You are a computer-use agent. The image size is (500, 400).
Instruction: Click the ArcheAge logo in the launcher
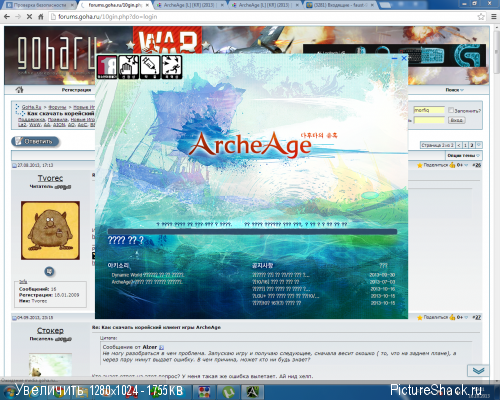coord(250,145)
